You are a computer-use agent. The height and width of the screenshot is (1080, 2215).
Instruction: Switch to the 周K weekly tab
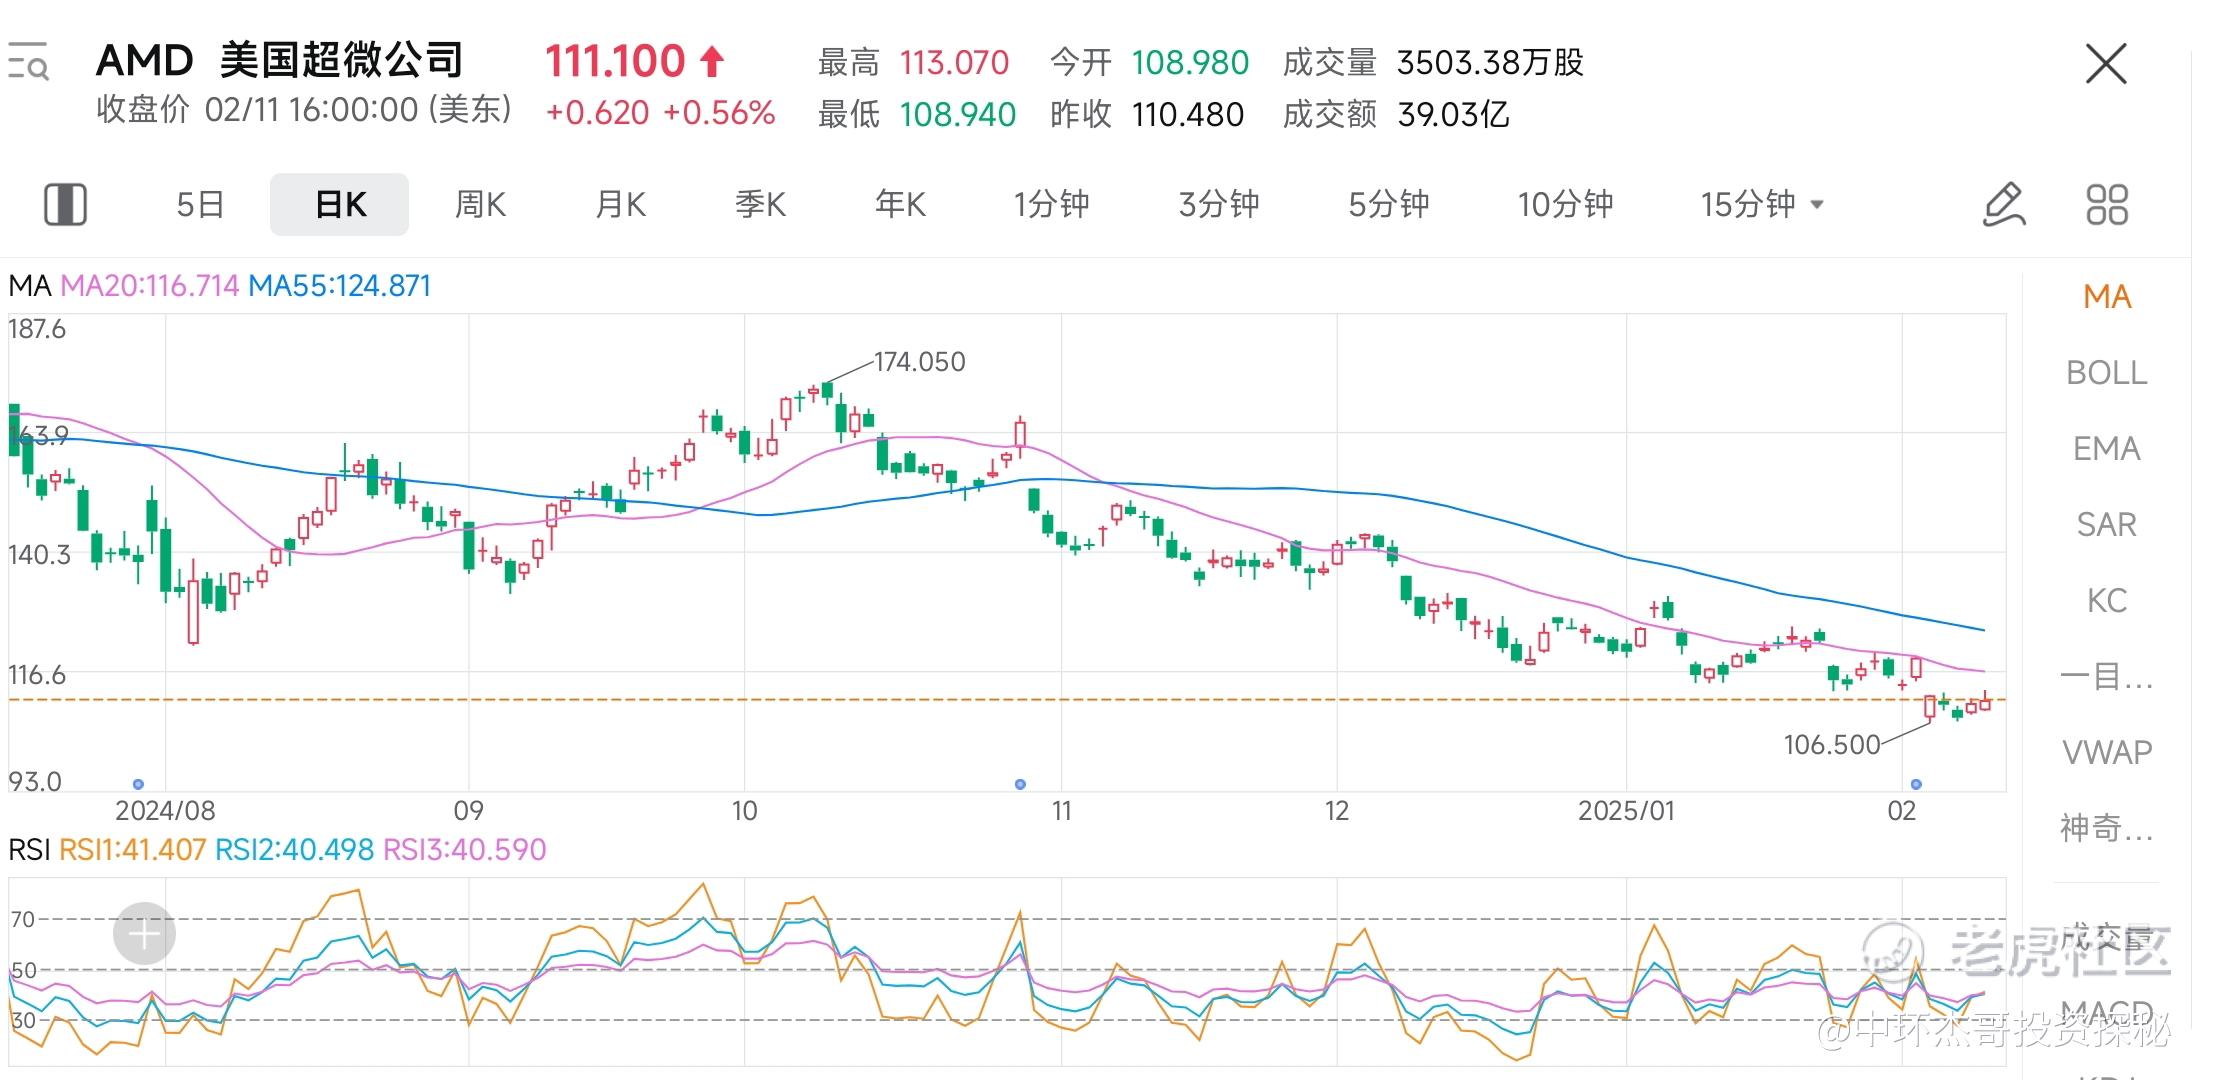[480, 205]
